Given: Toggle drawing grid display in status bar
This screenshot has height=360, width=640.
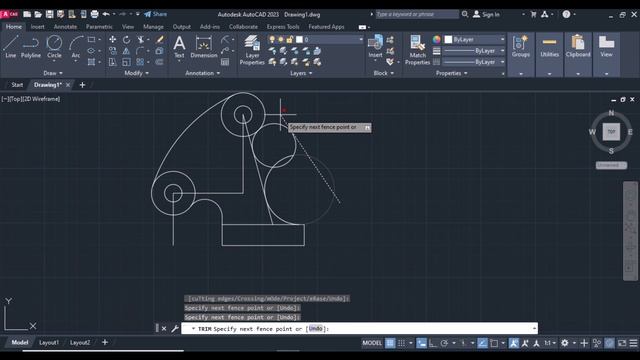Looking at the screenshot, I should pyautogui.click(x=390, y=343).
